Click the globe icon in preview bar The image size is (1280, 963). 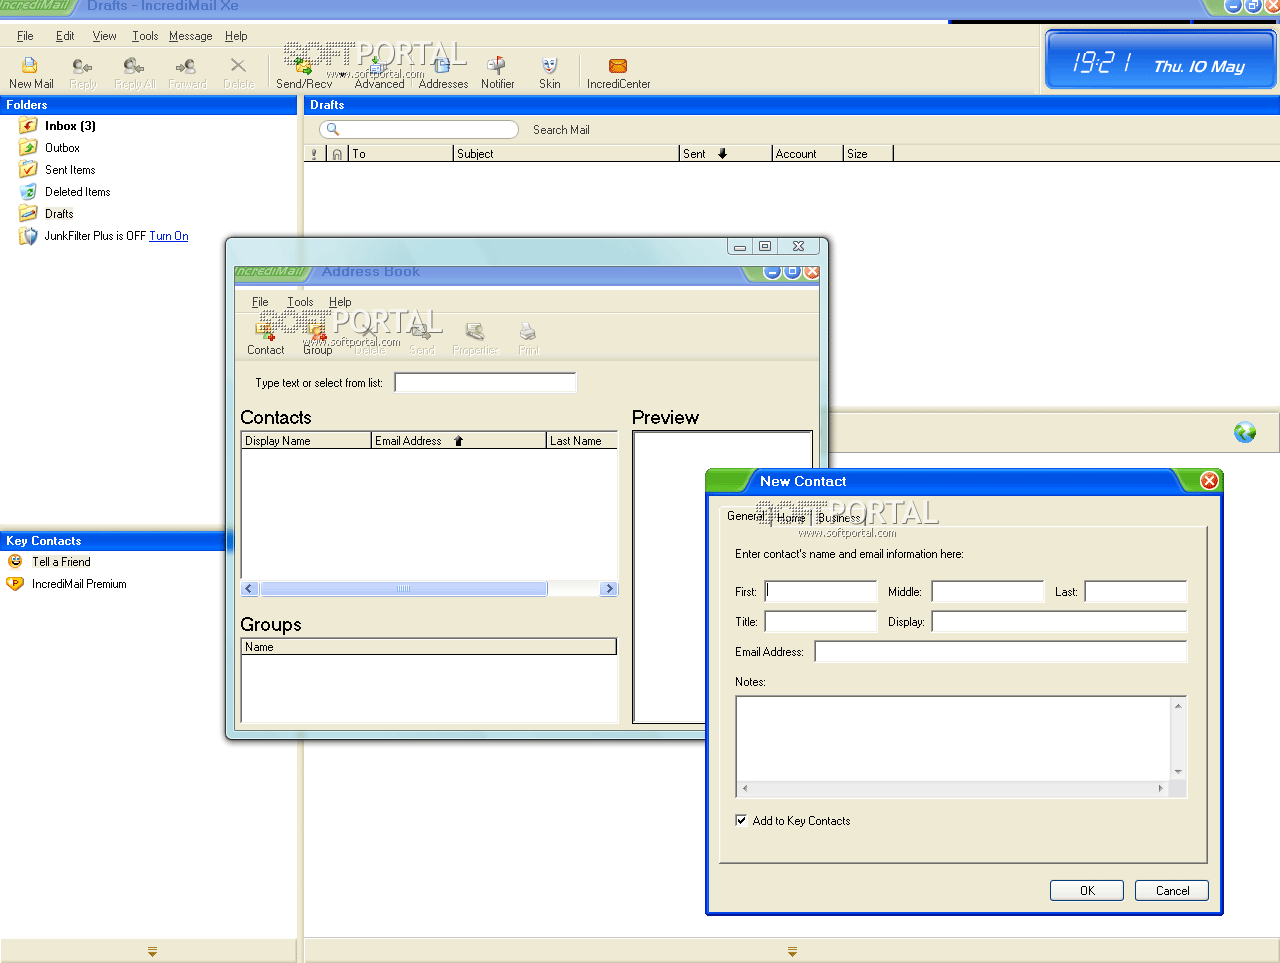point(1245,432)
